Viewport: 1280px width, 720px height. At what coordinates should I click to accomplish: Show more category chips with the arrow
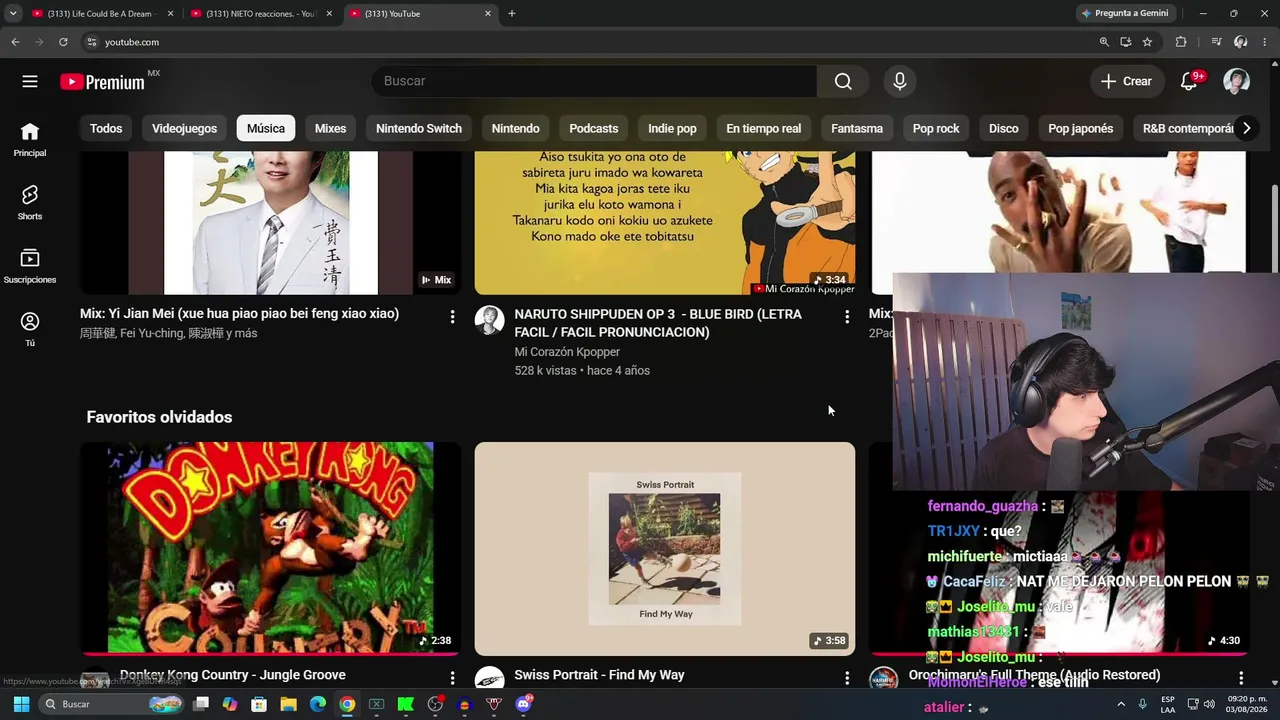pos(1246,128)
